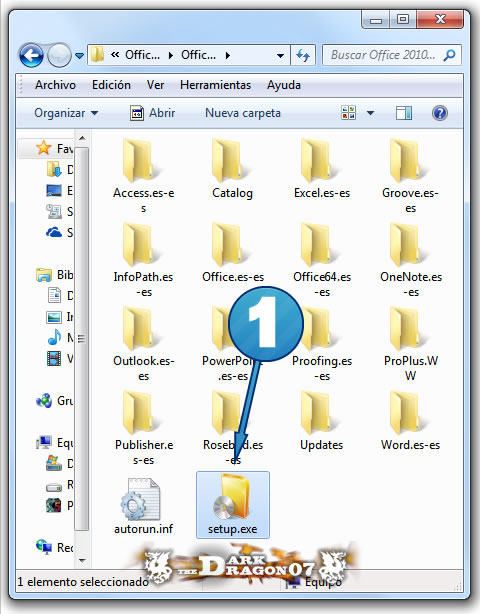Open the Excel.es-es folder
480x614 pixels.
coord(322,169)
